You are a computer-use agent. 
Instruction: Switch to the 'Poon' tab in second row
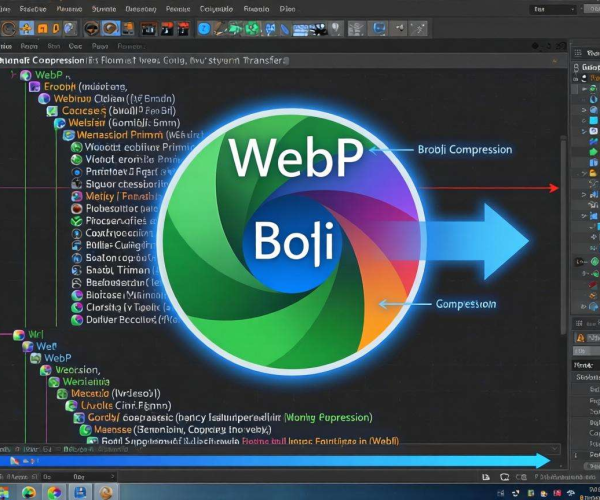(29, 46)
